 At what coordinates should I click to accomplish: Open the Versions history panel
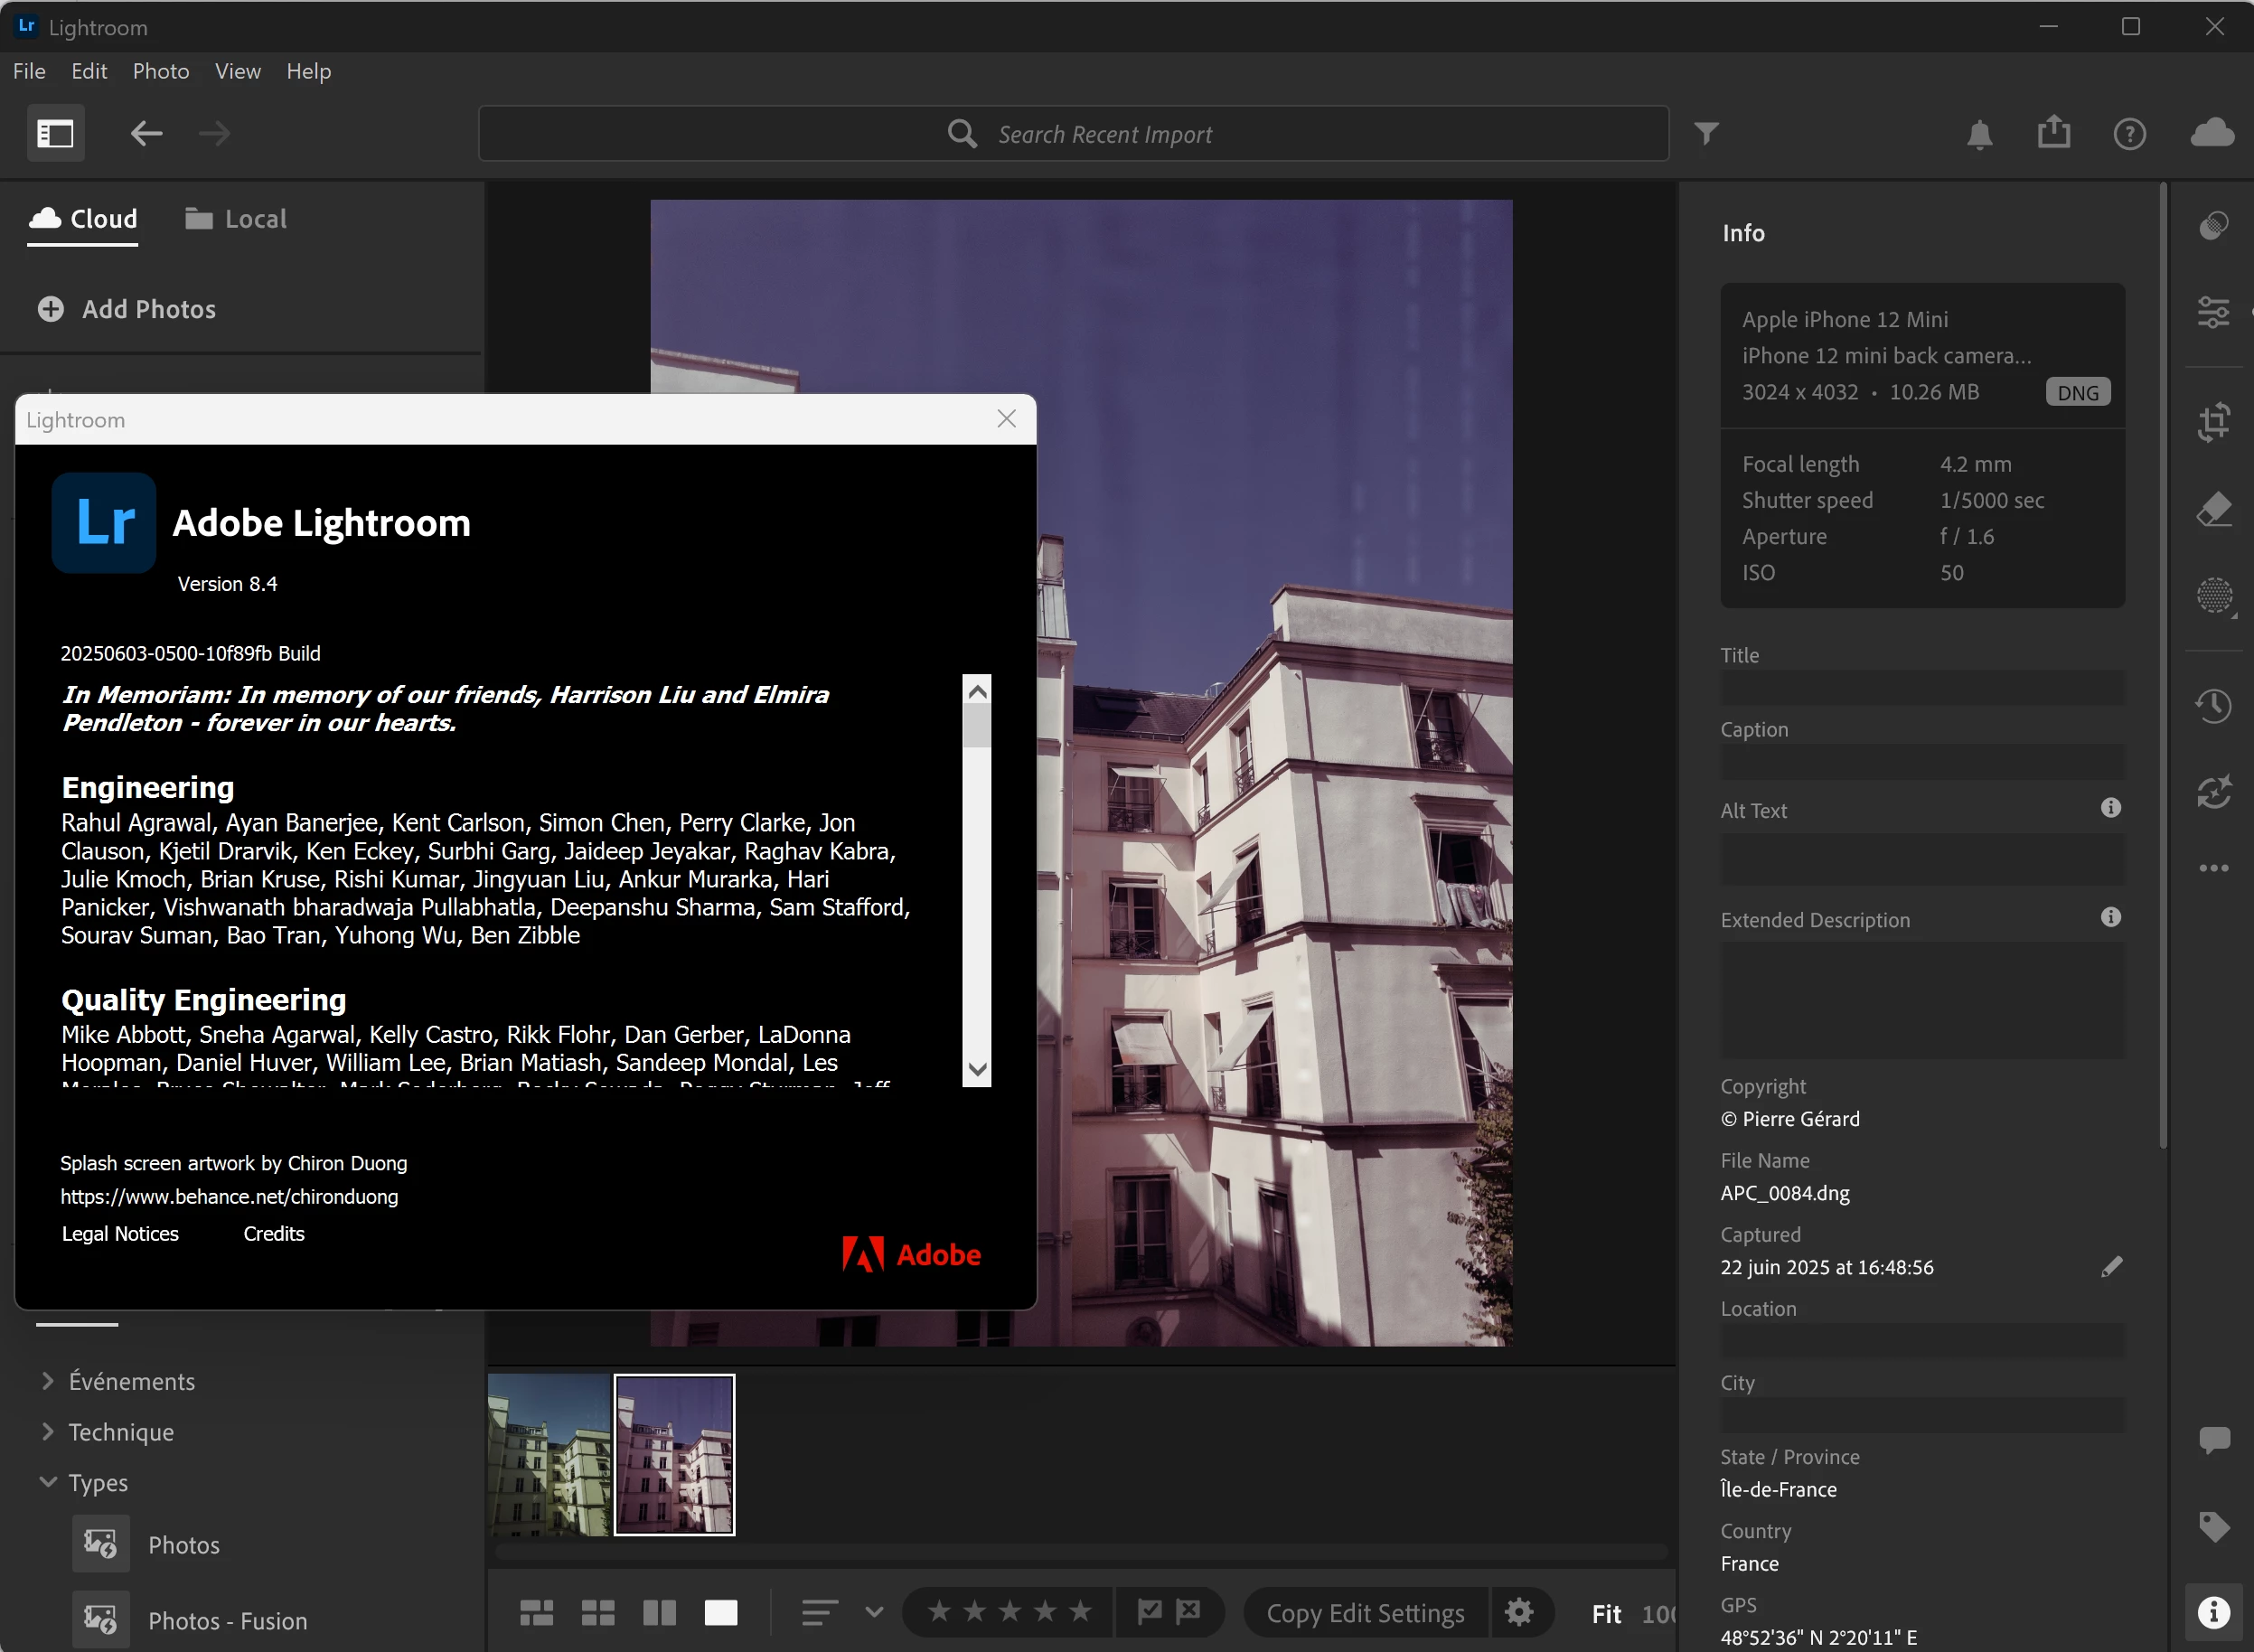point(2213,706)
